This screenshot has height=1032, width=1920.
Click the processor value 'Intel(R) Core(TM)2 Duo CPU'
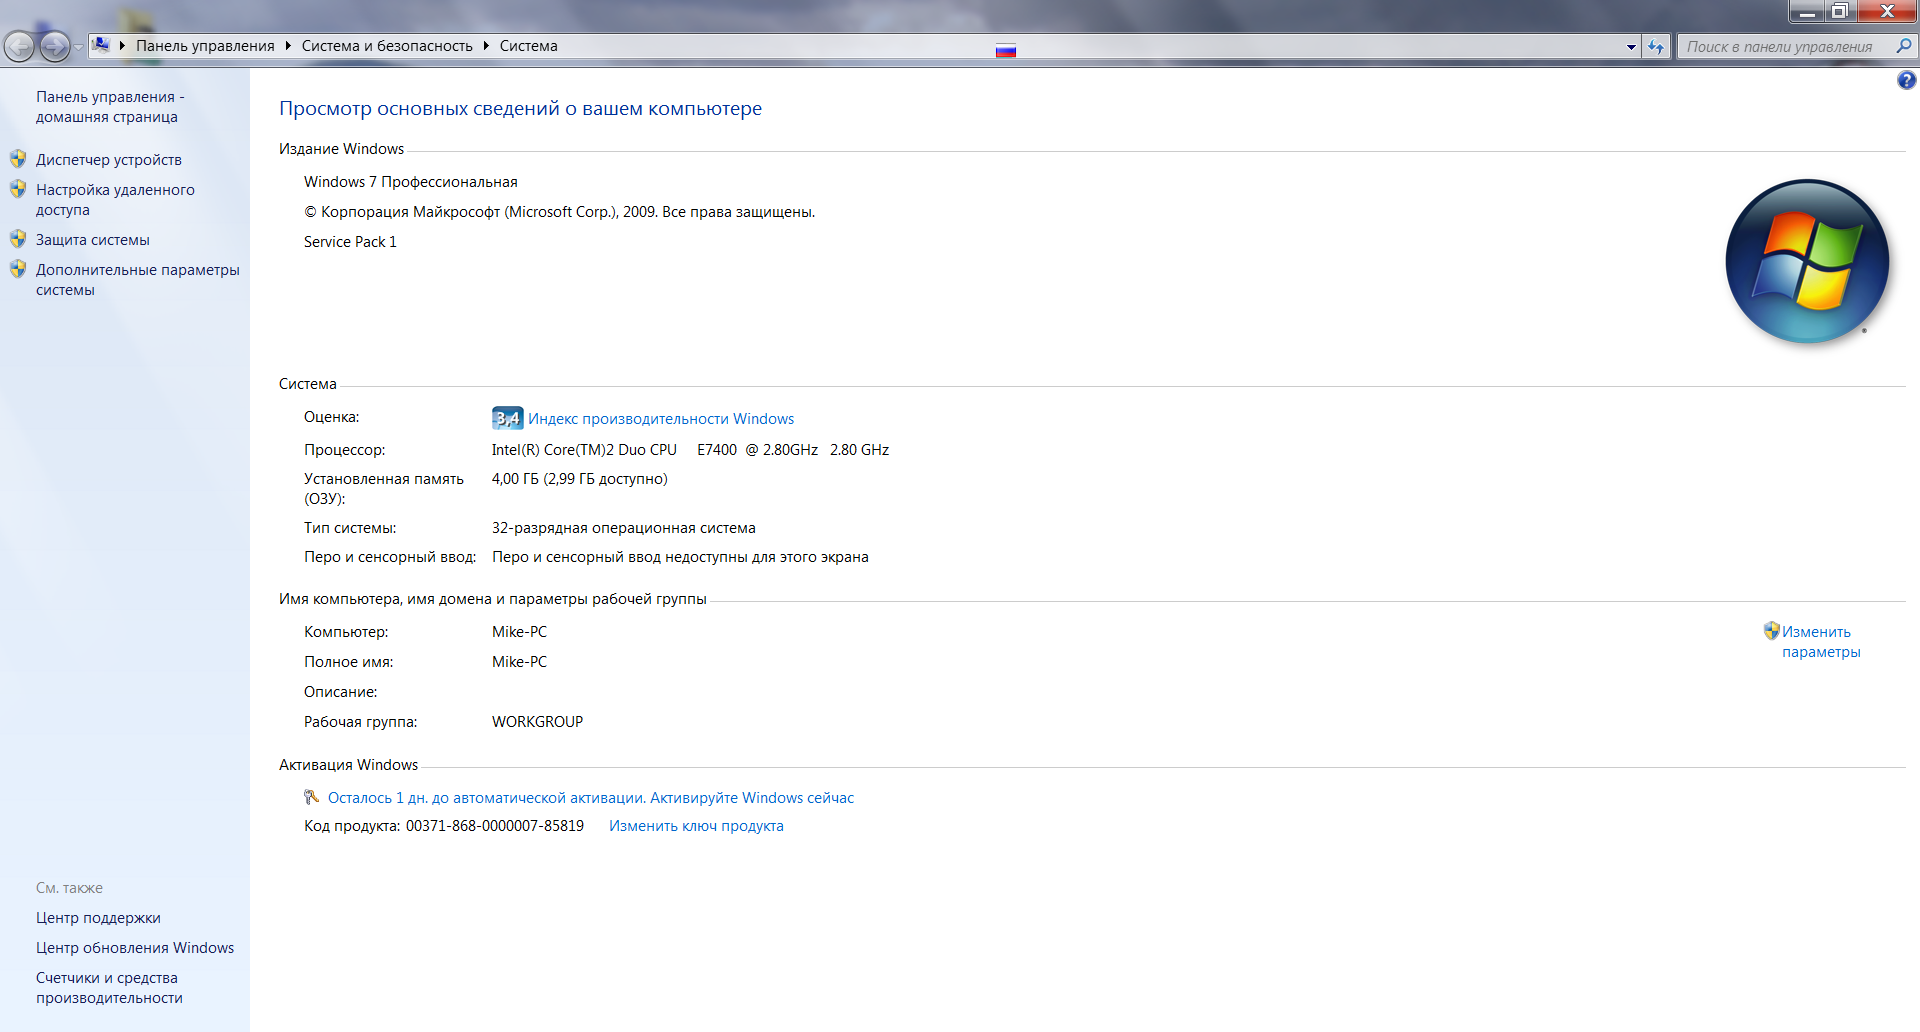point(584,450)
